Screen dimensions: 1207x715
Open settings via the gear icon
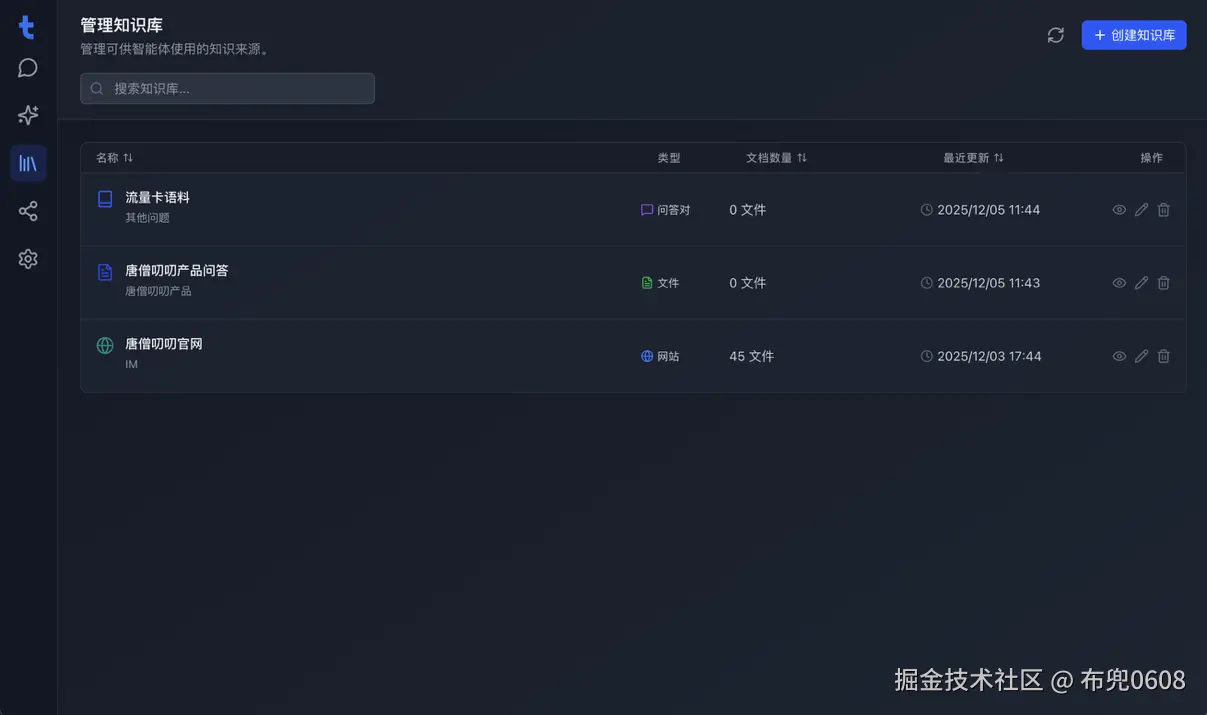point(27,258)
